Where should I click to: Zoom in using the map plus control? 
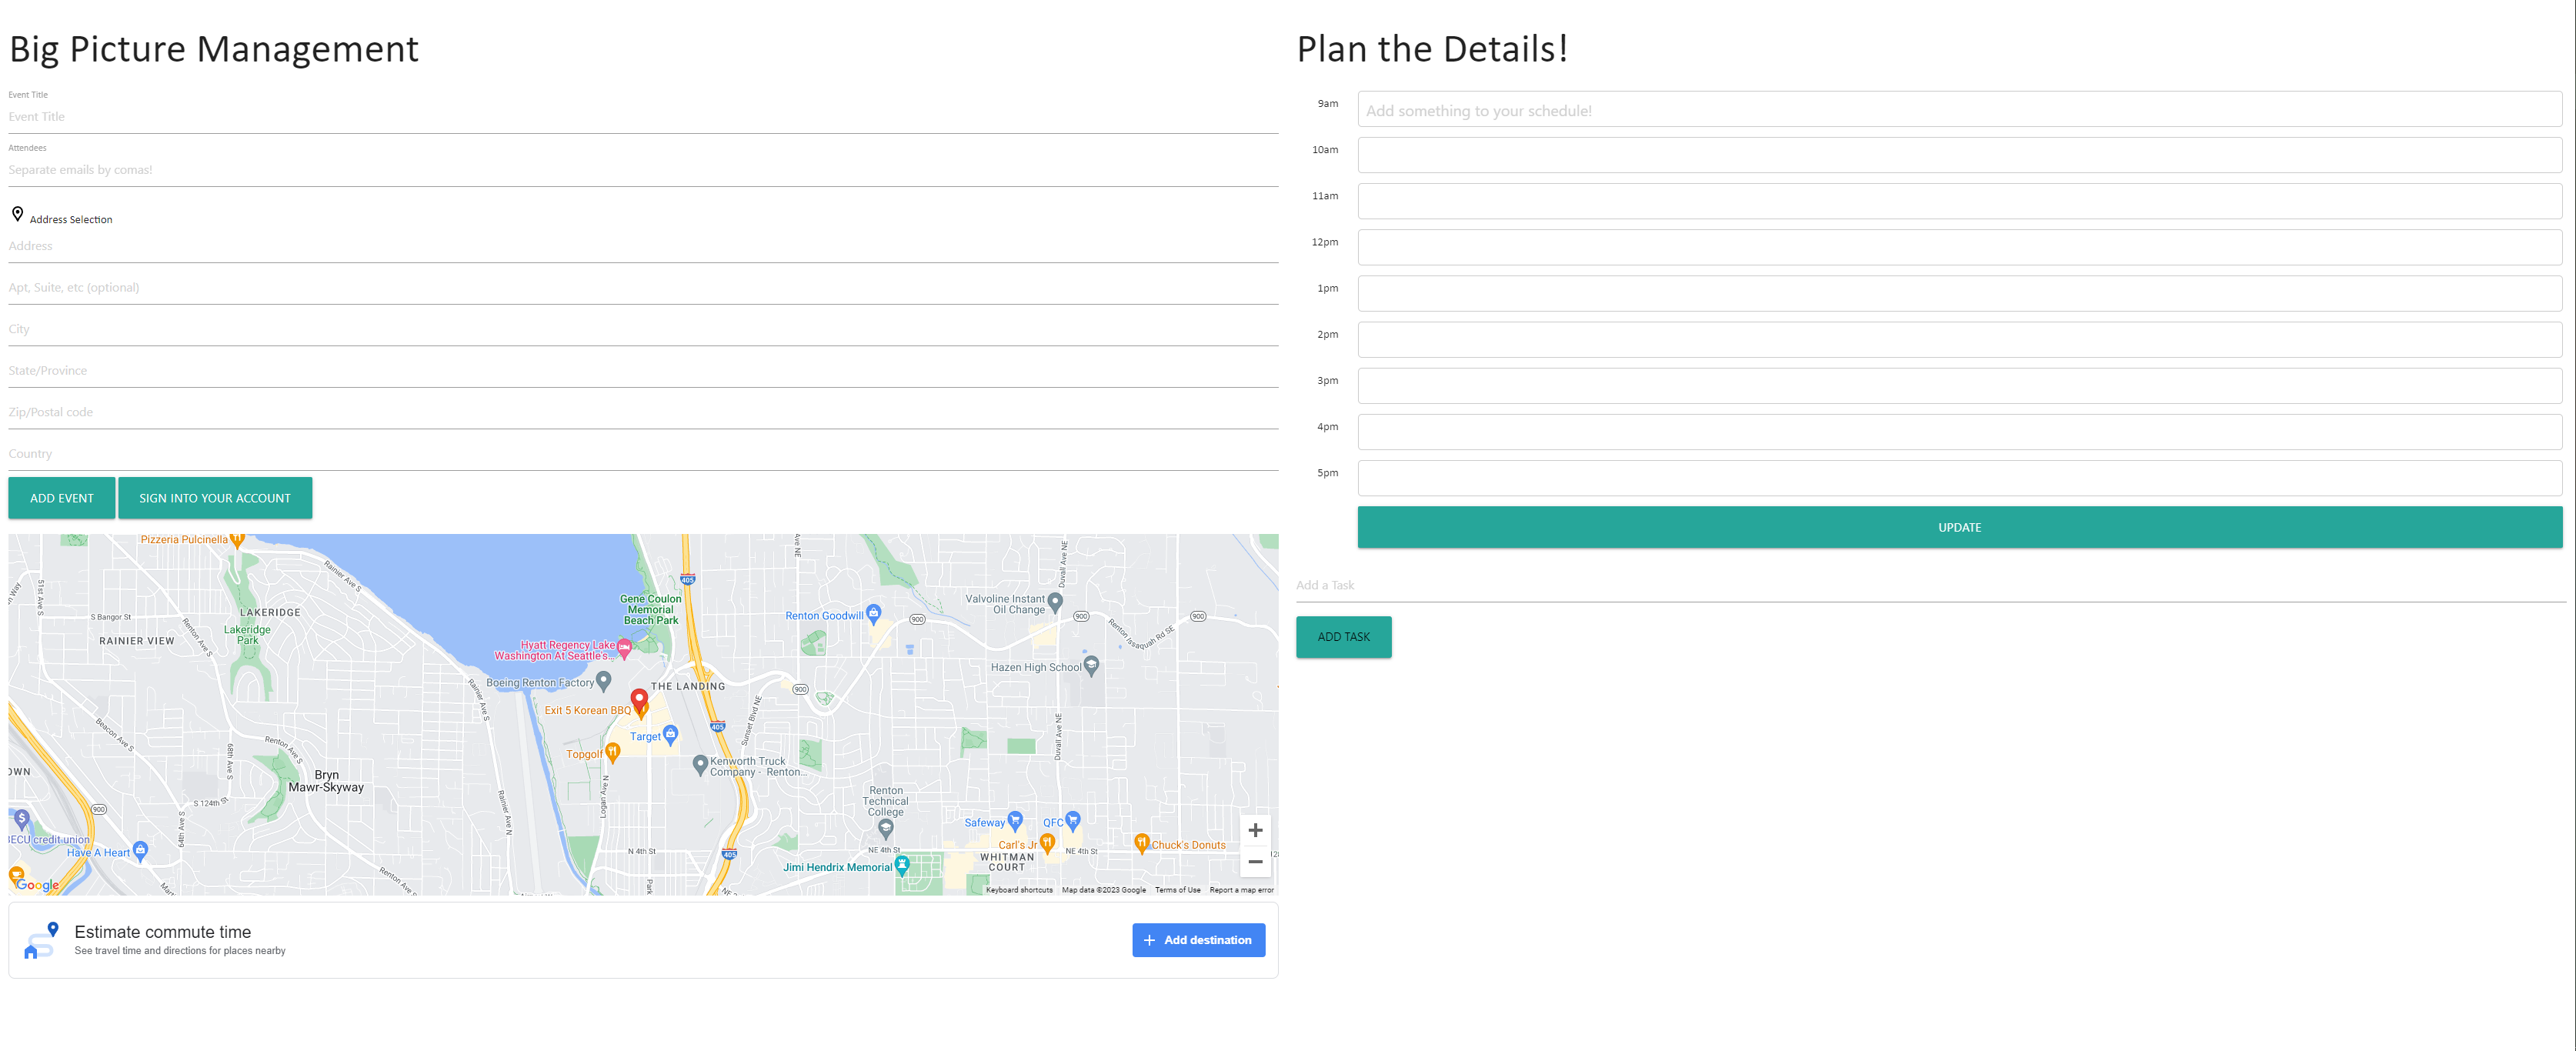click(1255, 830)
